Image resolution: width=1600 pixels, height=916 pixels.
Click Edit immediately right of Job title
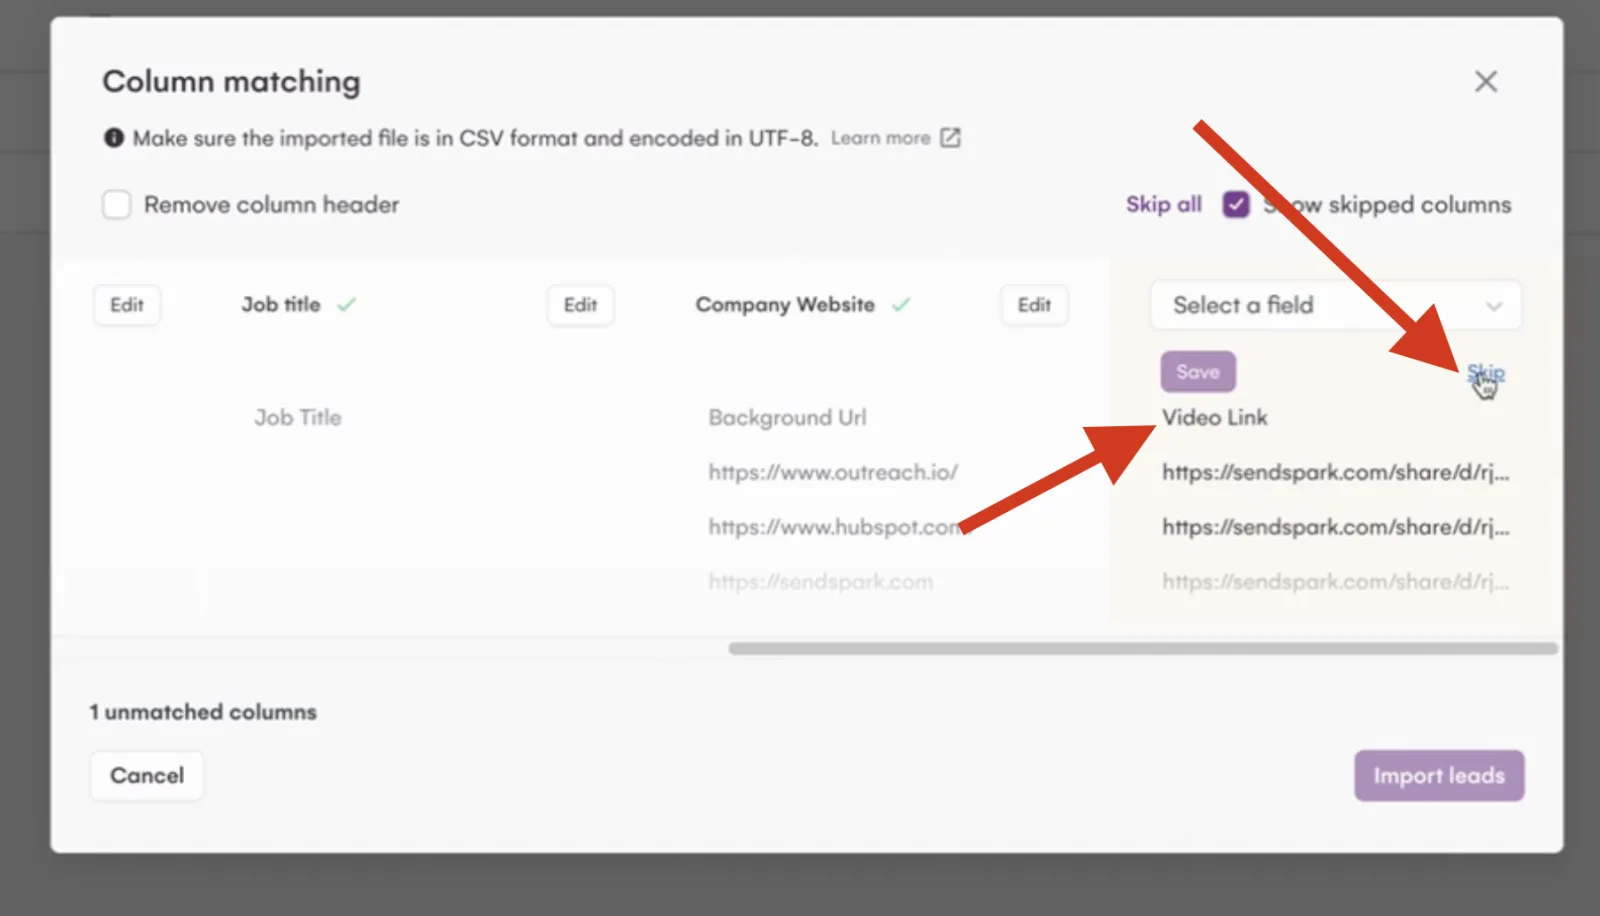580,305
